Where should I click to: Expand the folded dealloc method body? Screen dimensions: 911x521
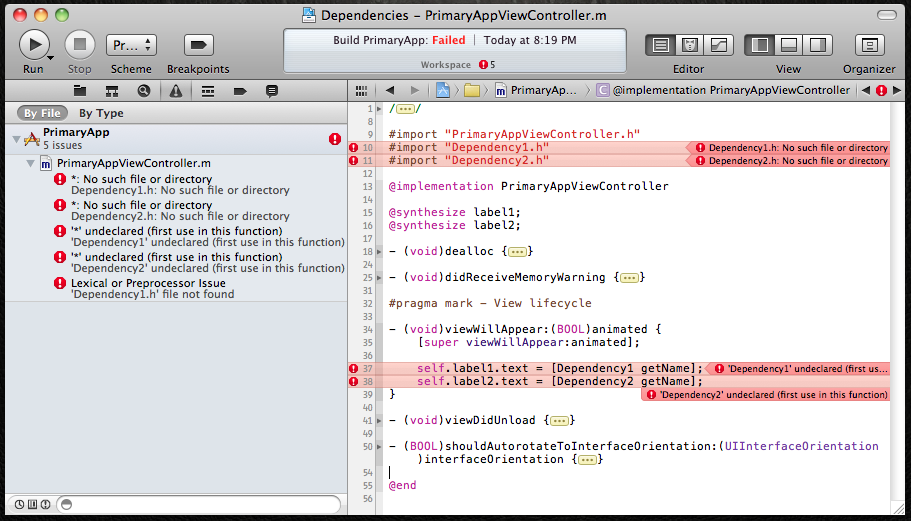tap(517, 251)
